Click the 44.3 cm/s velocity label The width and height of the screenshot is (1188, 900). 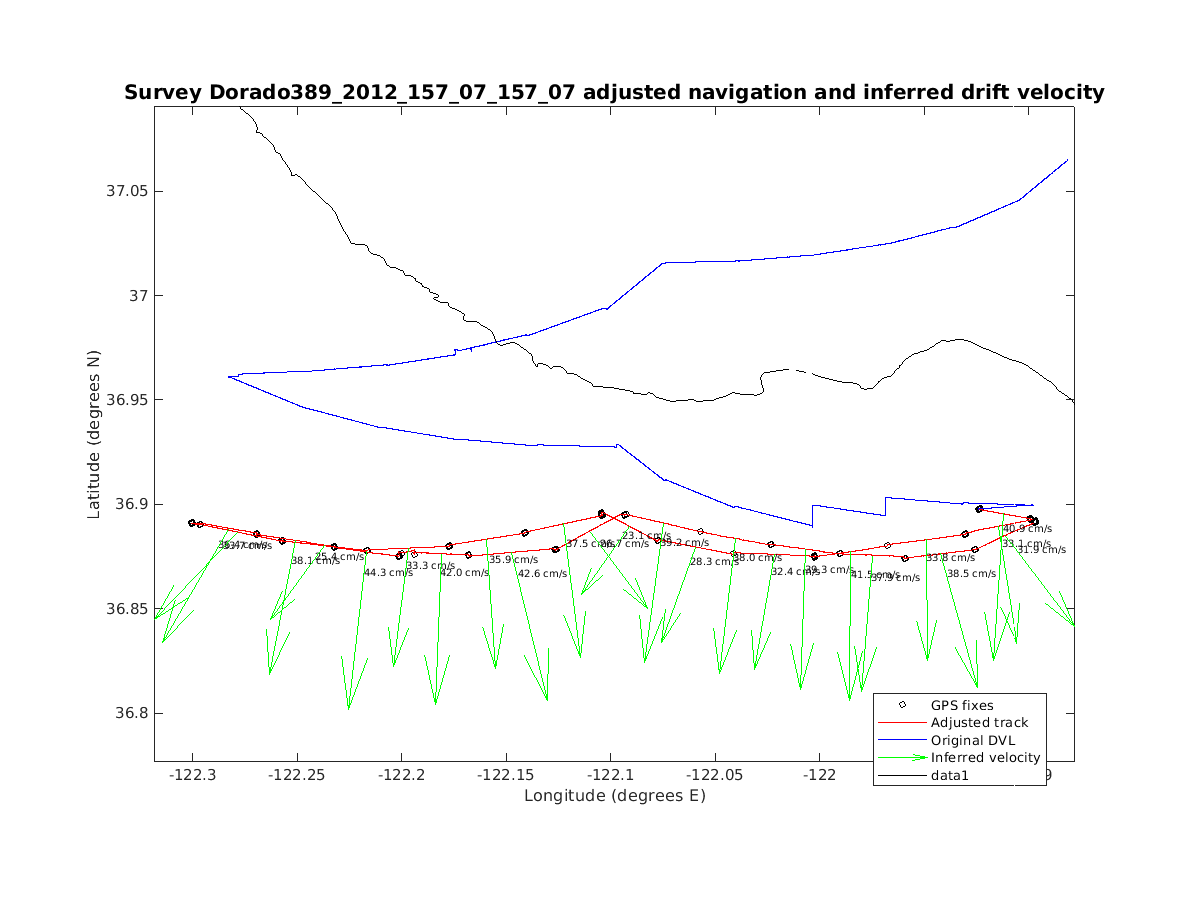388,573
